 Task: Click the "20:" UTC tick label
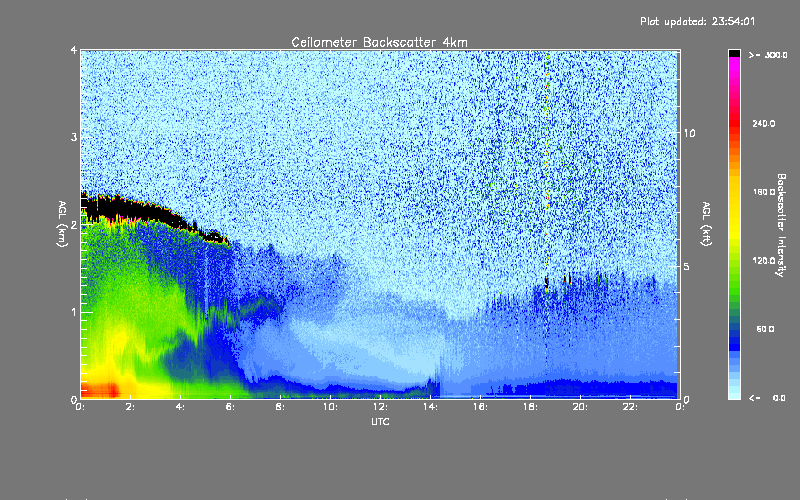coord(580,407)
